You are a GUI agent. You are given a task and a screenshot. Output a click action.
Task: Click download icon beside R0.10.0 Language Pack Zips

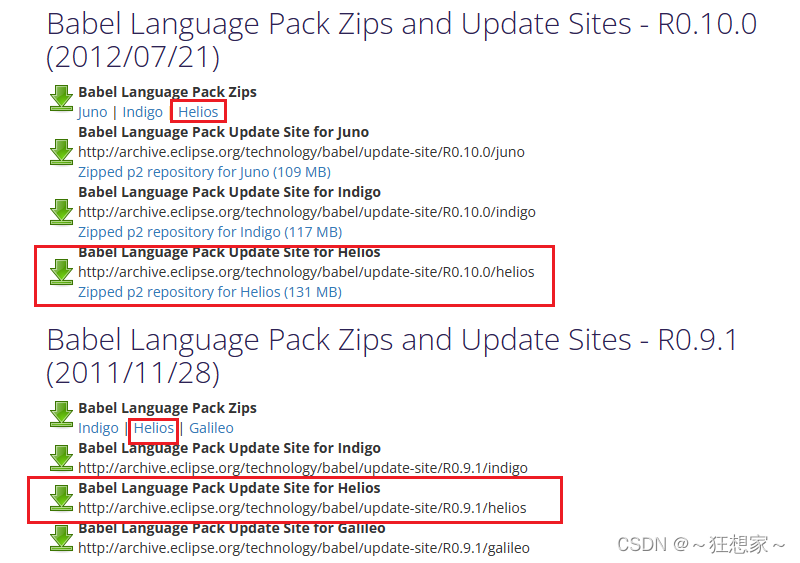61,97
